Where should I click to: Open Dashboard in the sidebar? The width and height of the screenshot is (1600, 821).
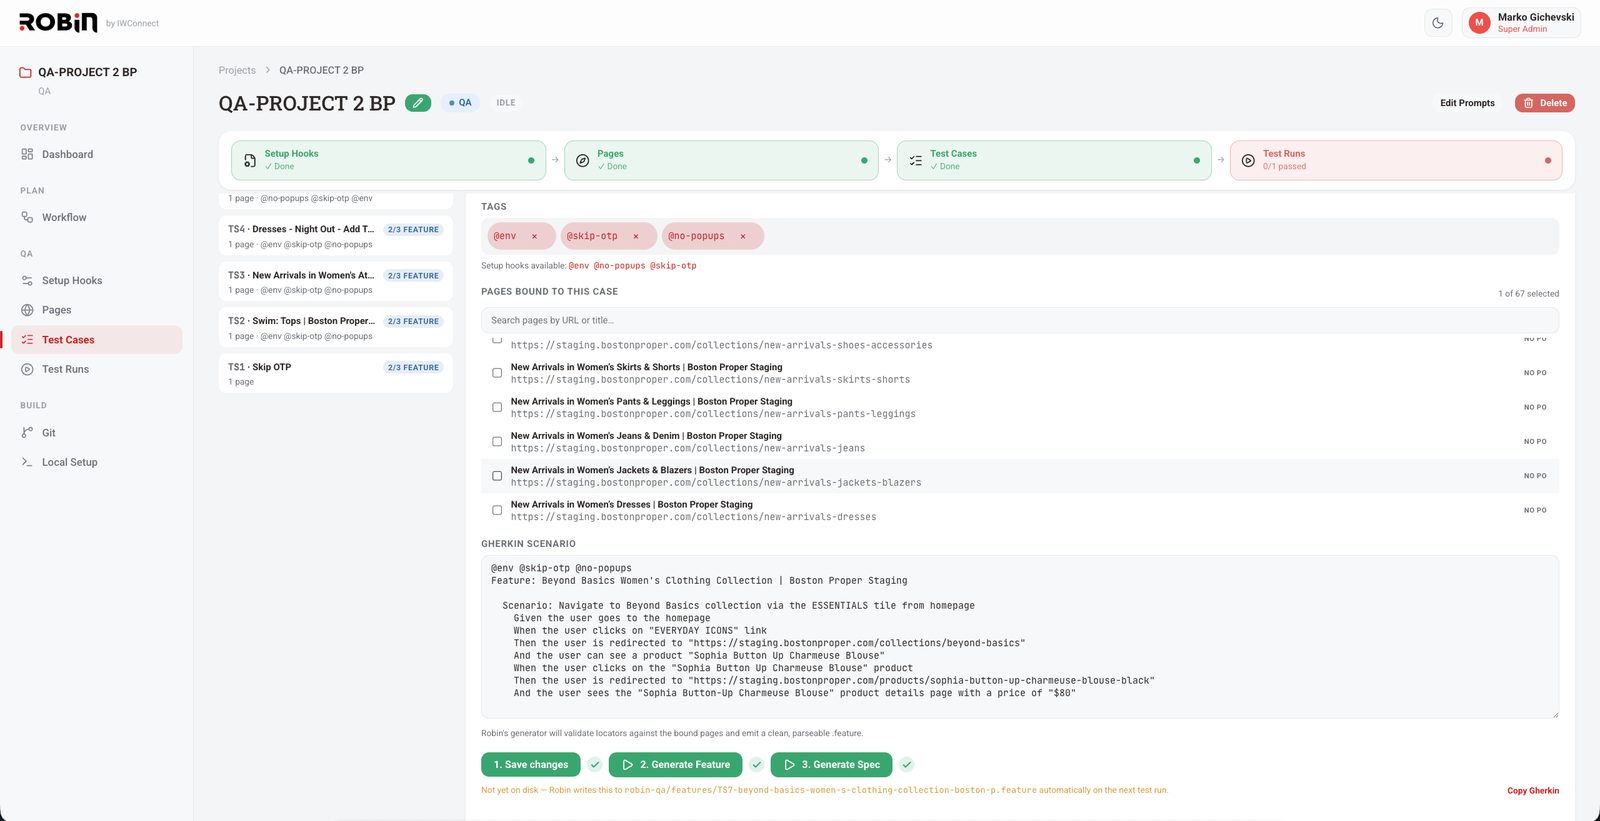click(97, 154)
